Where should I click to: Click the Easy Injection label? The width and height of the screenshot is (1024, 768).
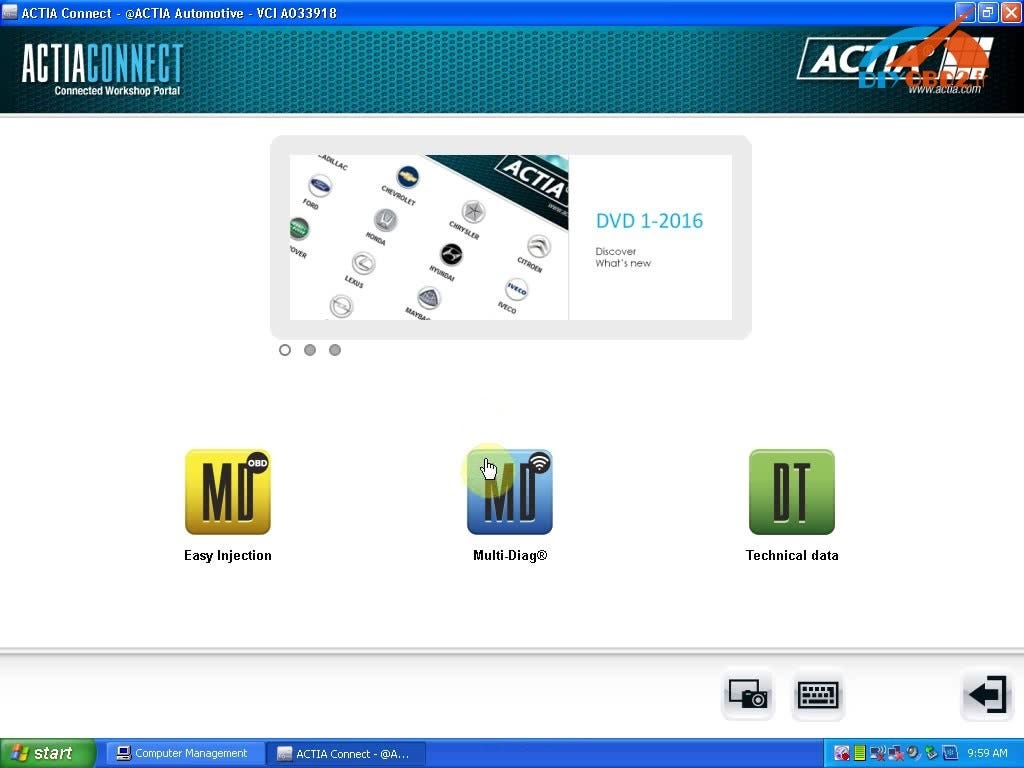click(x=228, y=556)
